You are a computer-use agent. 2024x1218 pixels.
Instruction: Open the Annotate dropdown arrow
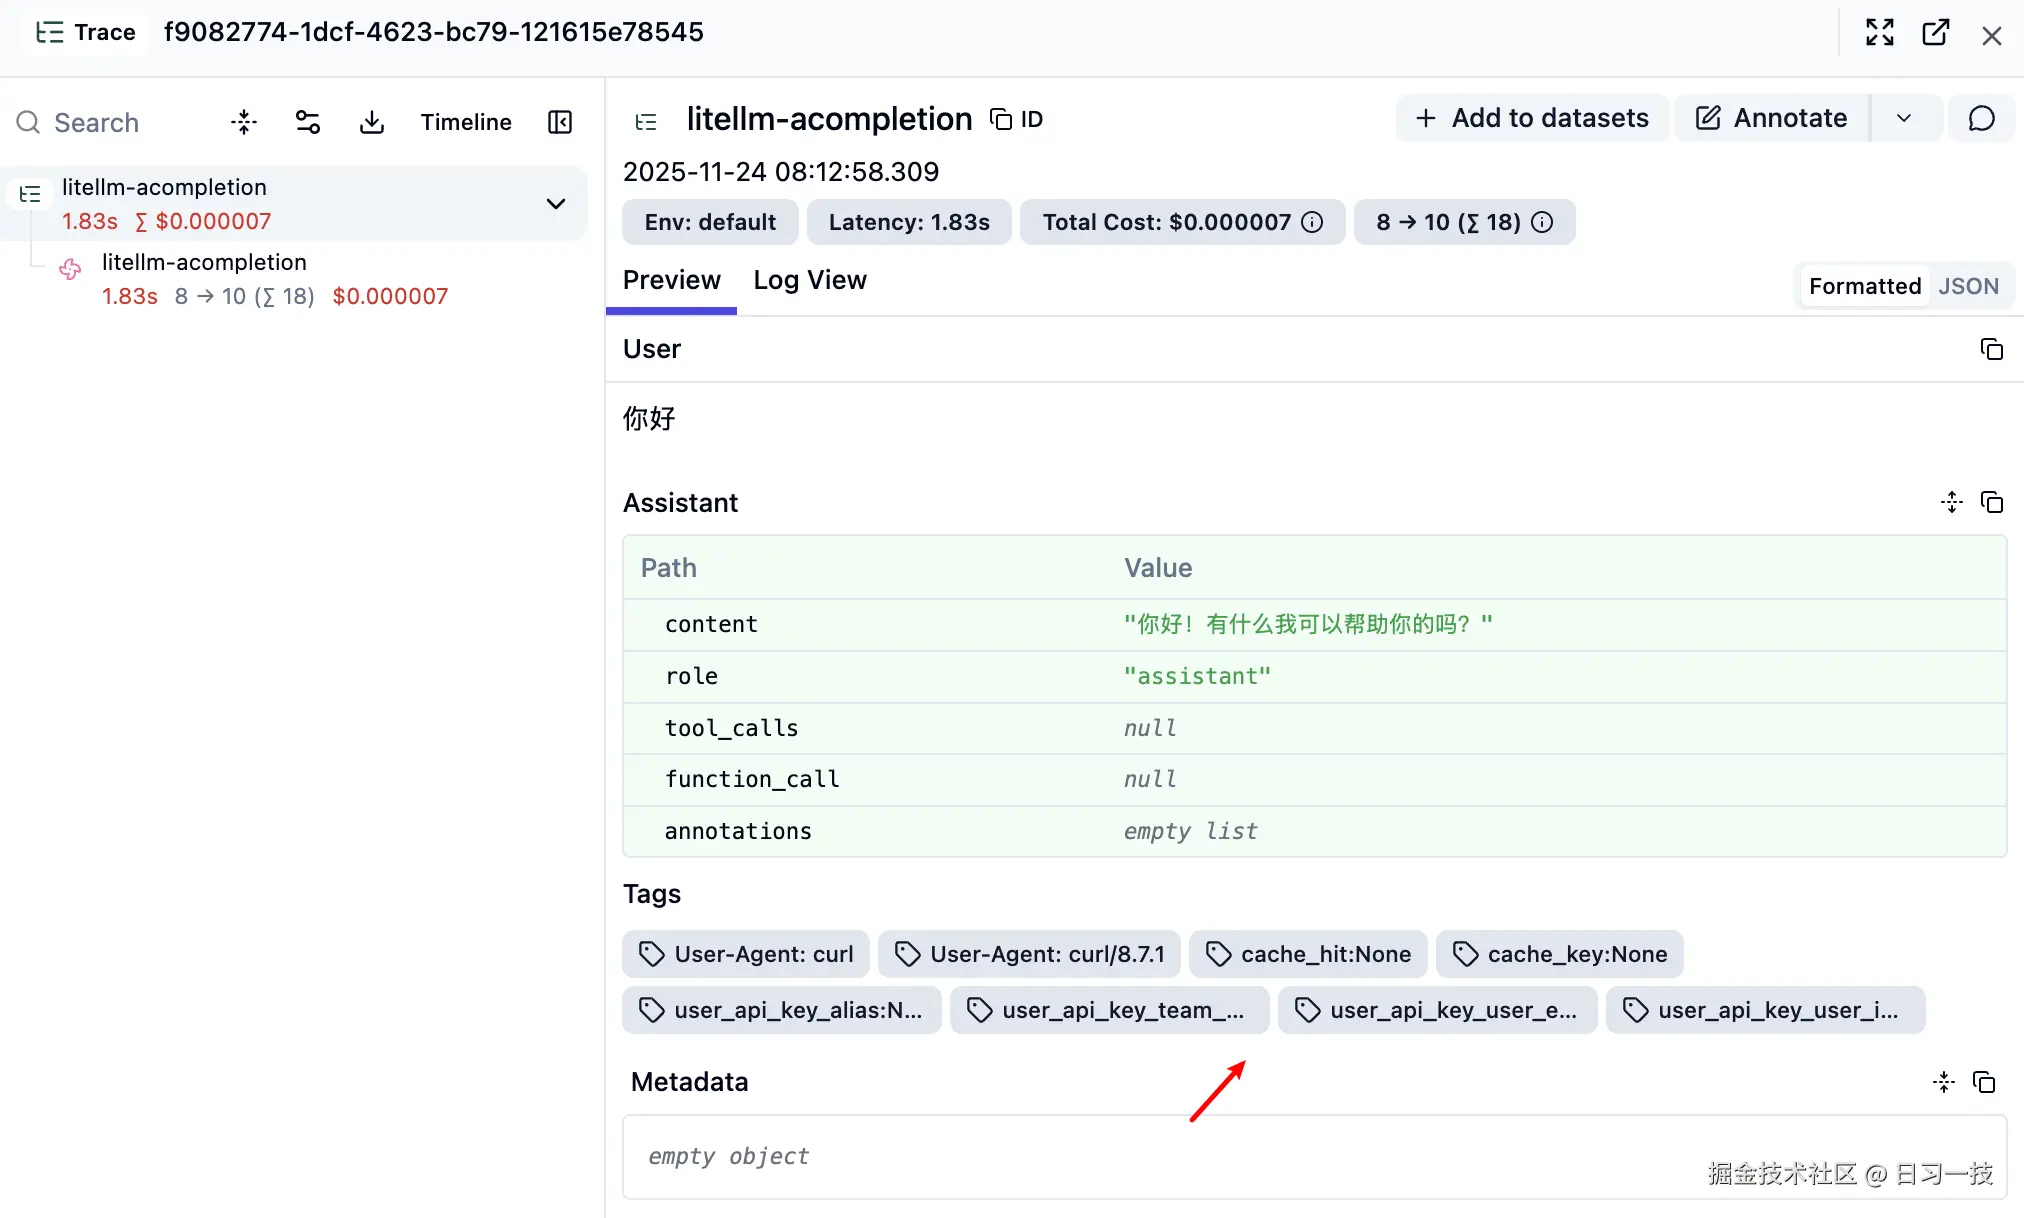1905,118
